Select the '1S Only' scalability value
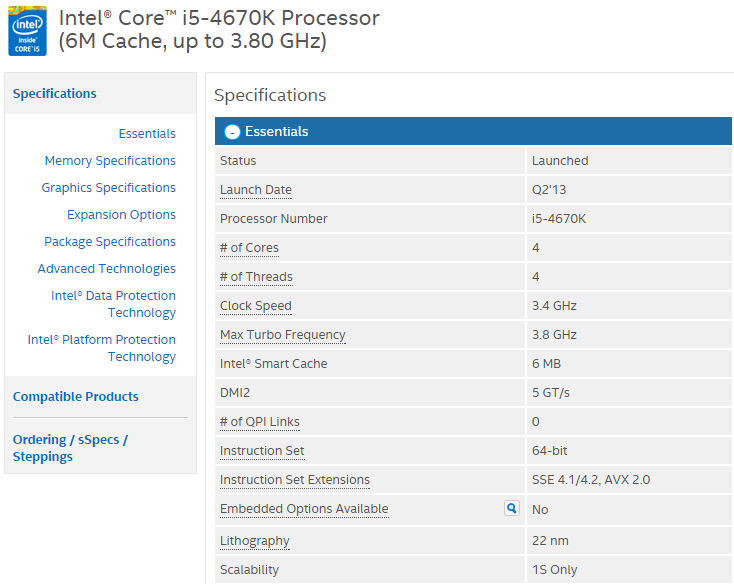The height and width of the screenshot is (584, 734). point(554,570)
